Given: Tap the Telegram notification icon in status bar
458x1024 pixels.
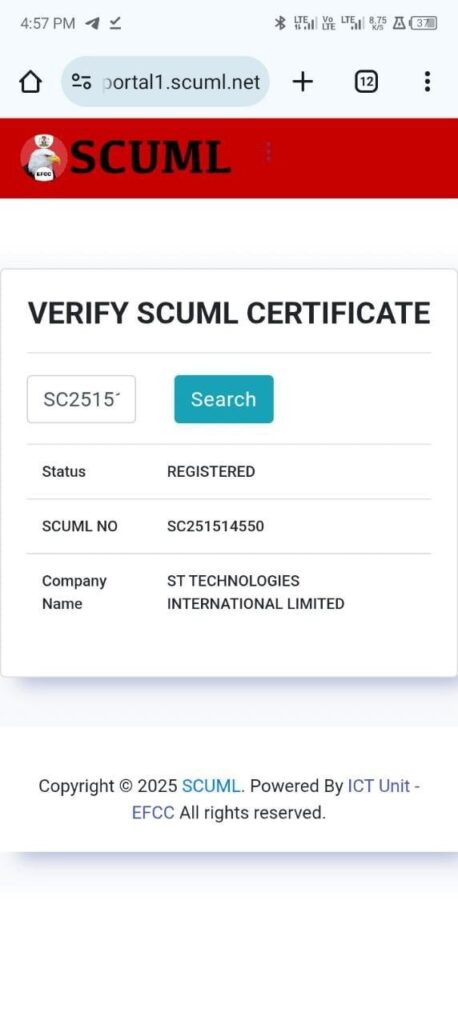Looking at the screenshot, I should tap(93, 24).
